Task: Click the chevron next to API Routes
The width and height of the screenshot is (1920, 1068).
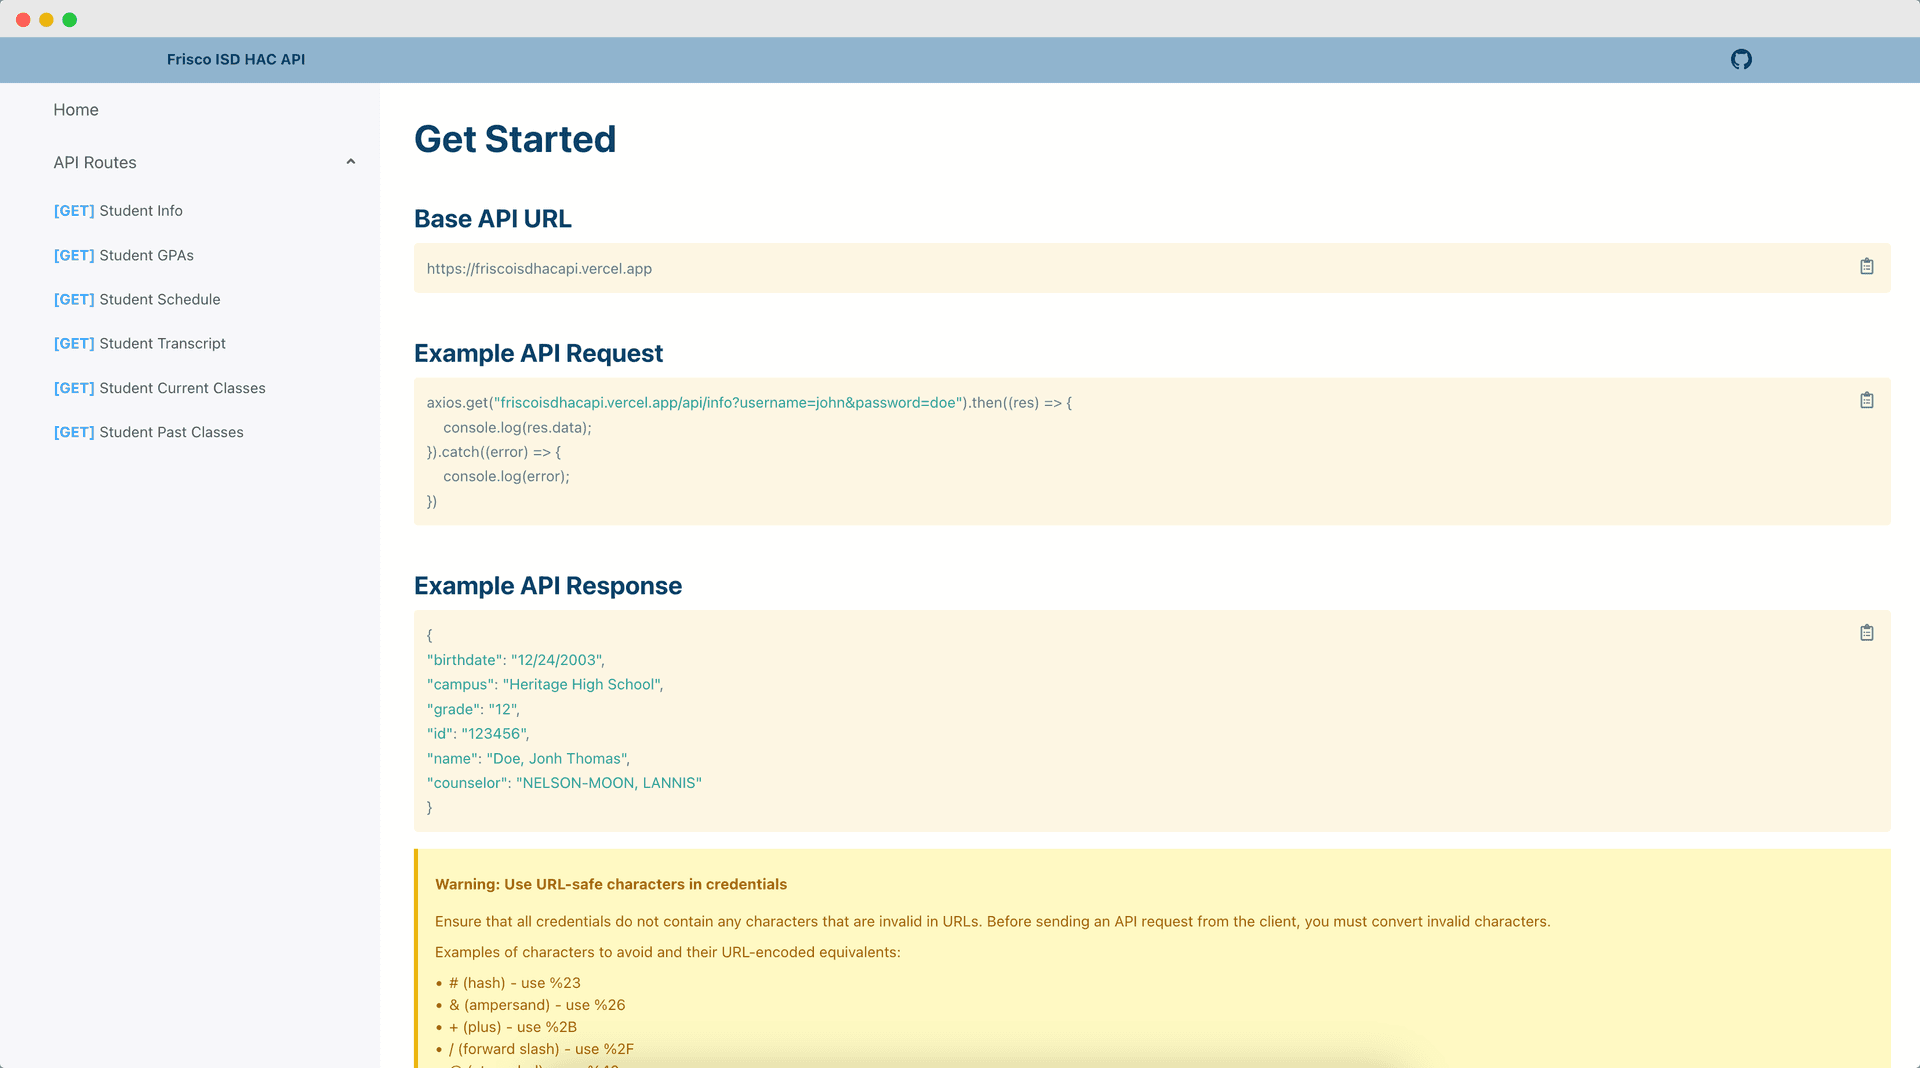Action: coord(350,161)
